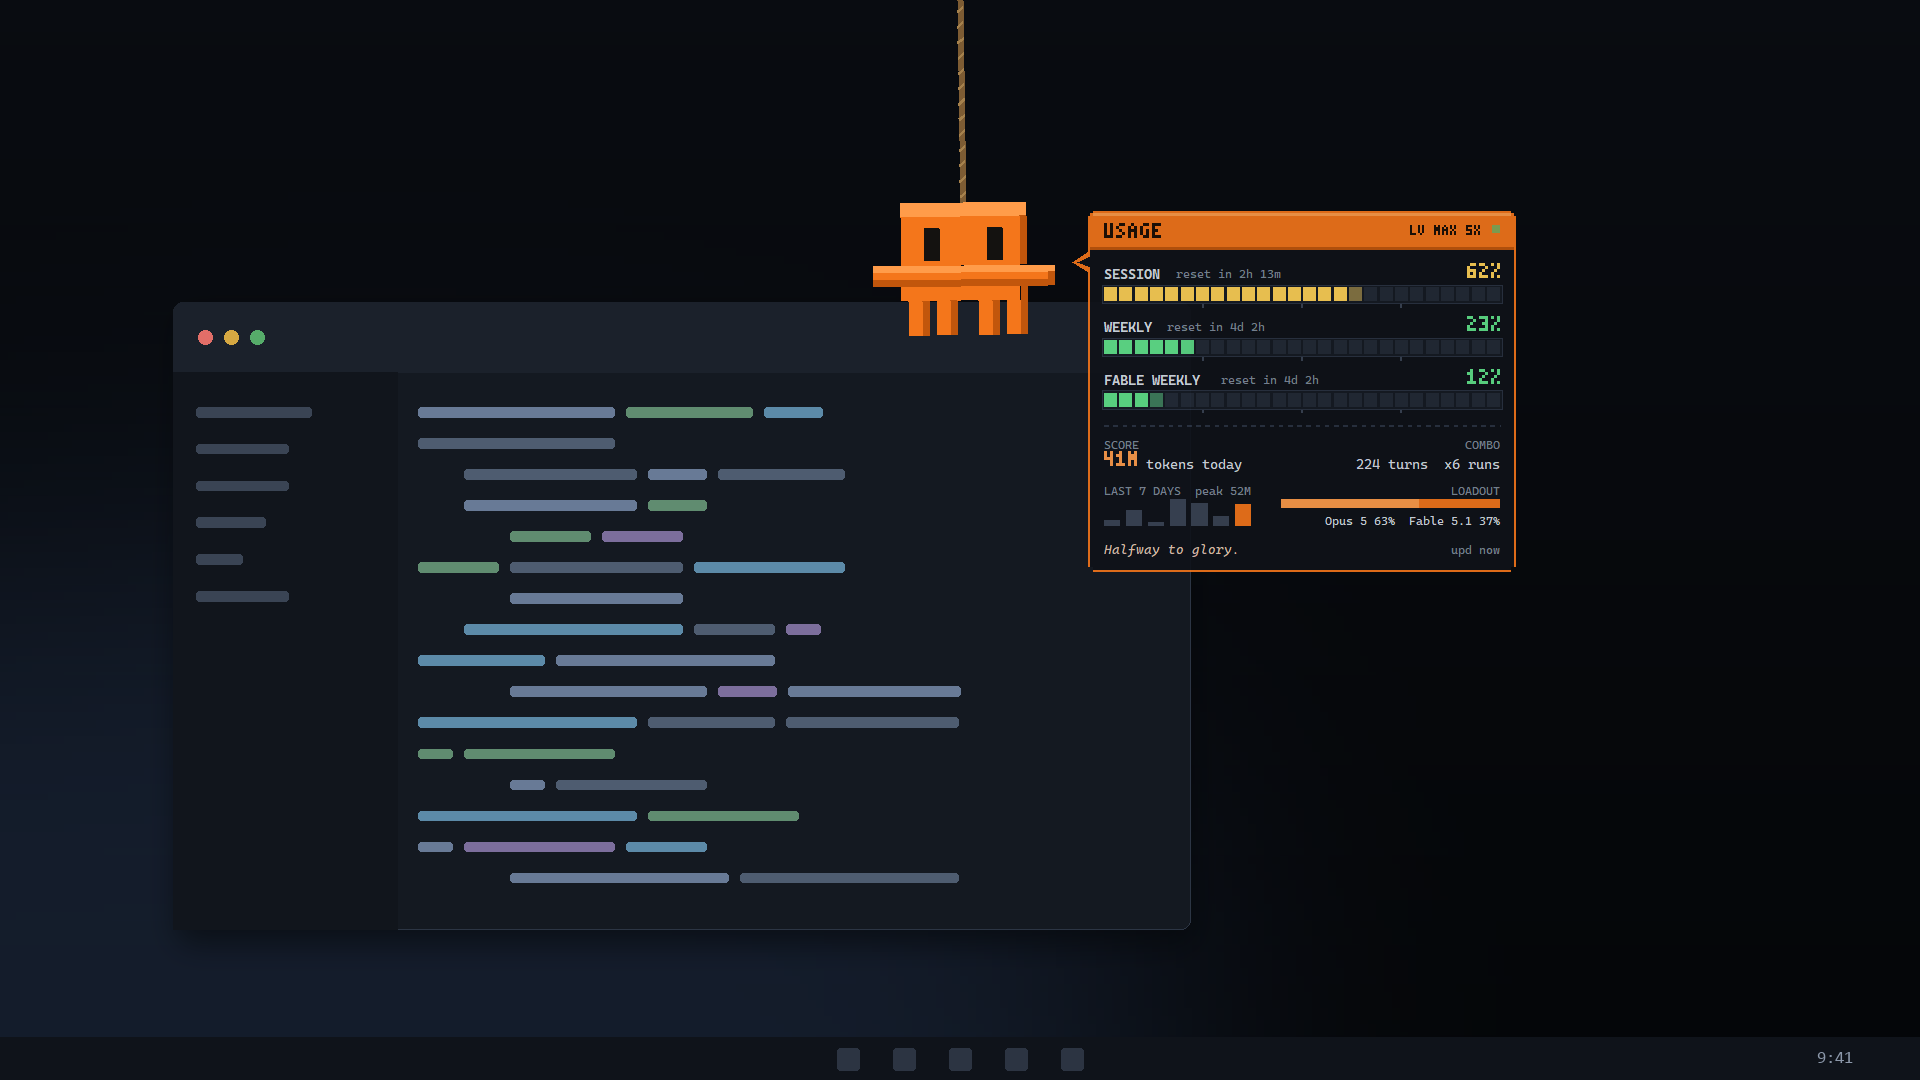
Task: Click the 'Opus 5 63%' loadout entry
Action: click(x=1359, y=521)
